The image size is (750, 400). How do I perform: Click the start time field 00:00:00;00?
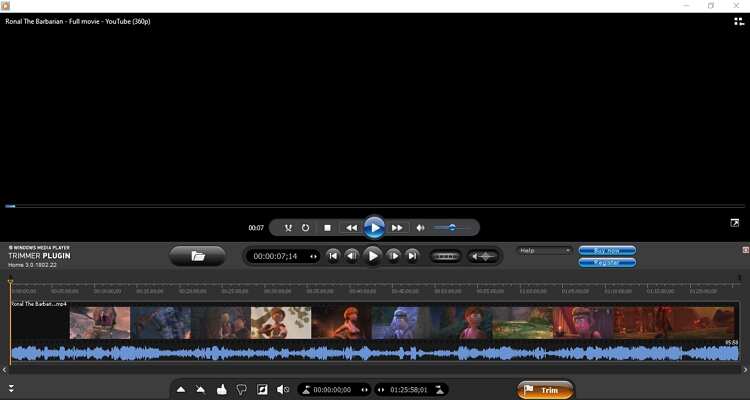[x=332, y=390]
